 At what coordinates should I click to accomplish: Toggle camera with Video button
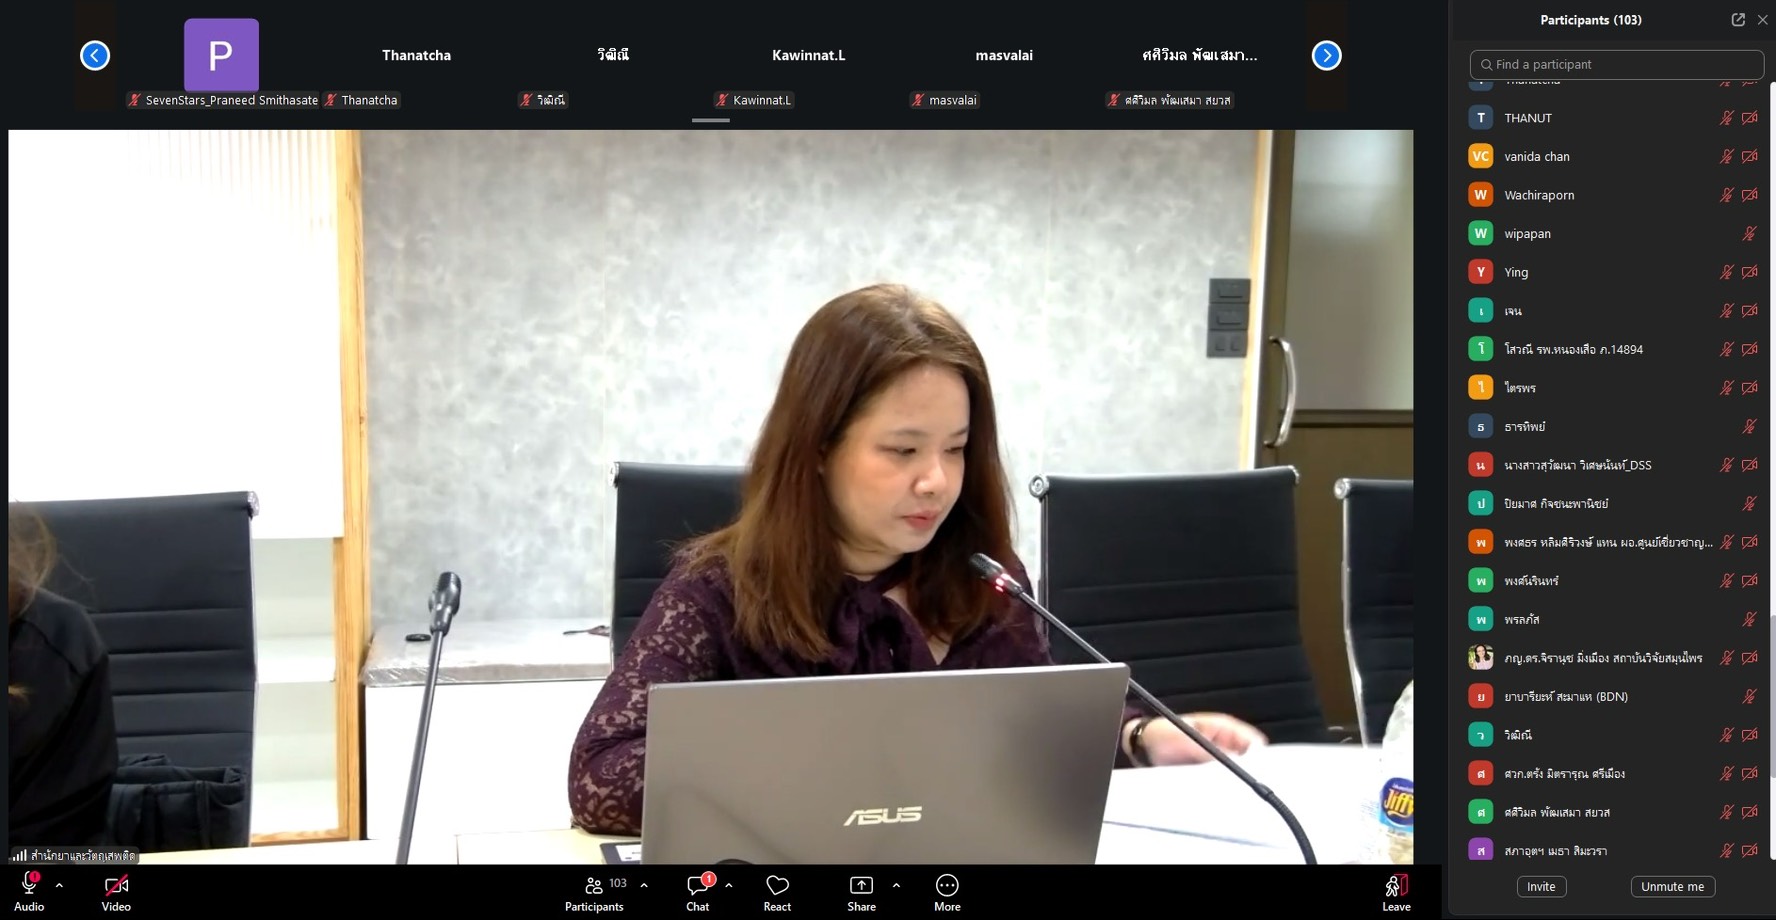pos(116,886)
